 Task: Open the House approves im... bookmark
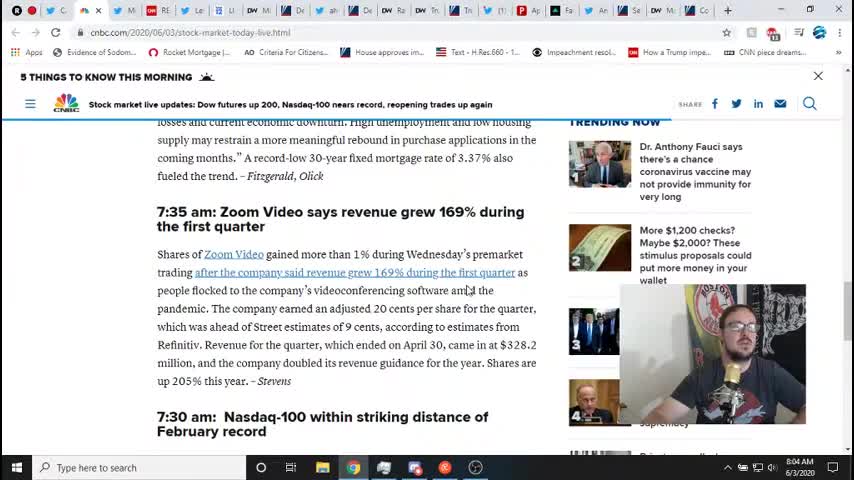pyautogui.click(x=382, y=52)
